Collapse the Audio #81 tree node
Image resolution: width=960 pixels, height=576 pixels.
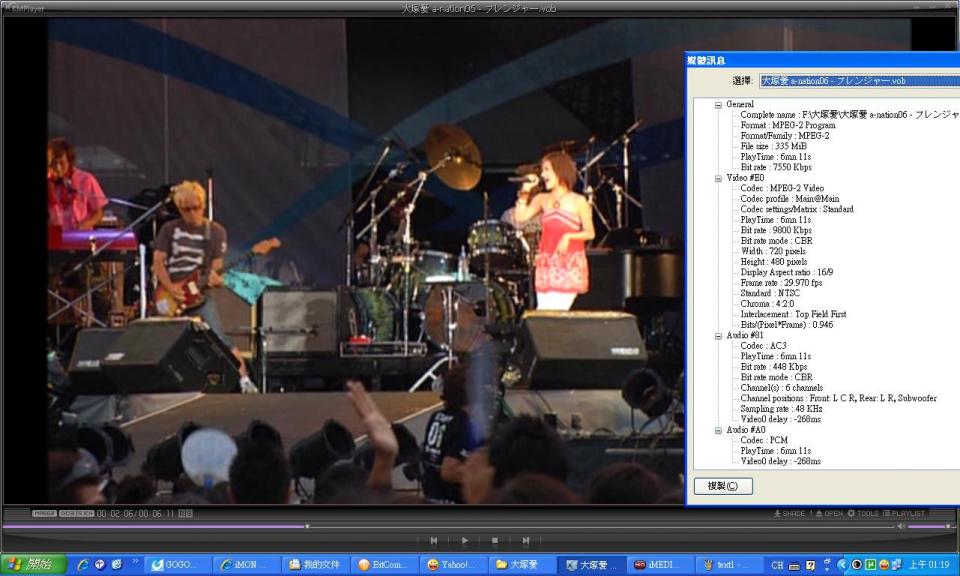coord(717,336)
